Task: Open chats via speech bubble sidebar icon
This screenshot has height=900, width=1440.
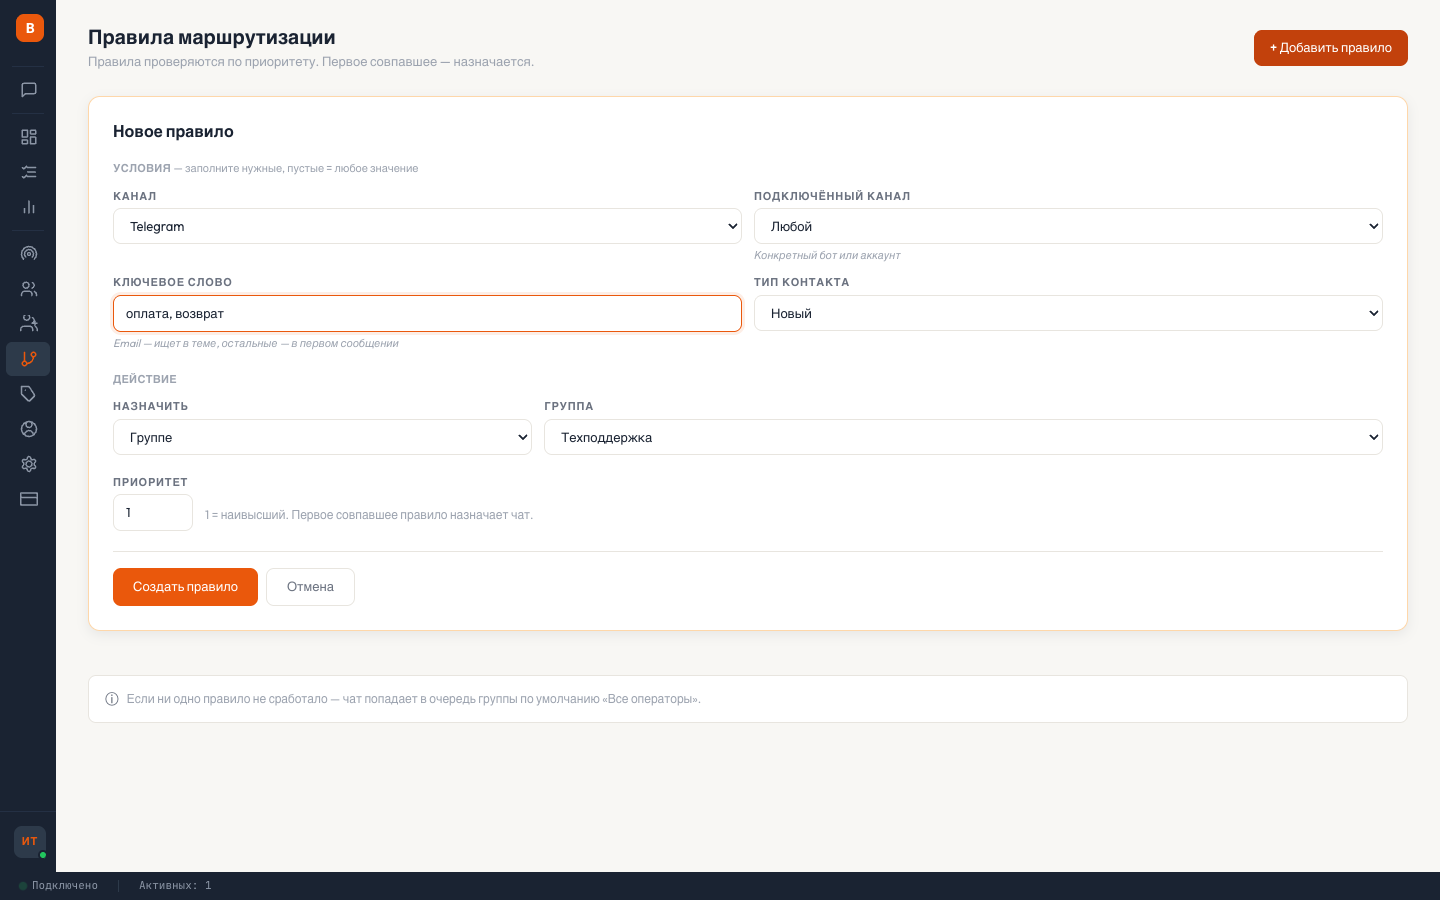Action: [x=29, y=90]
